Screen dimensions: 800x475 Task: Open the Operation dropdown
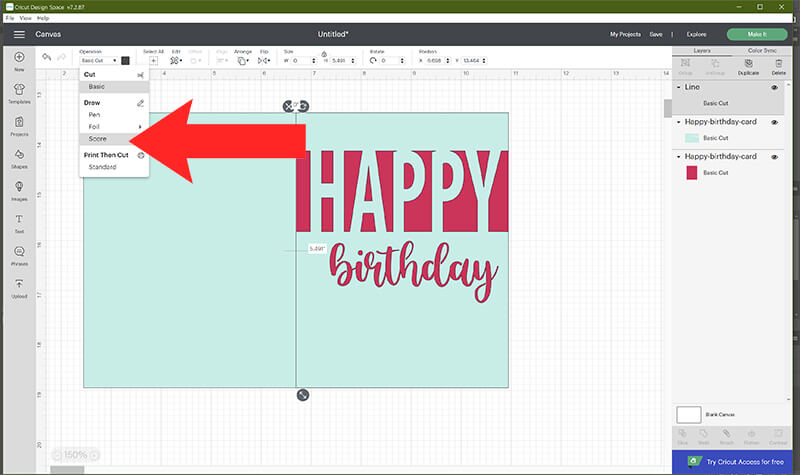click(98, 61)
